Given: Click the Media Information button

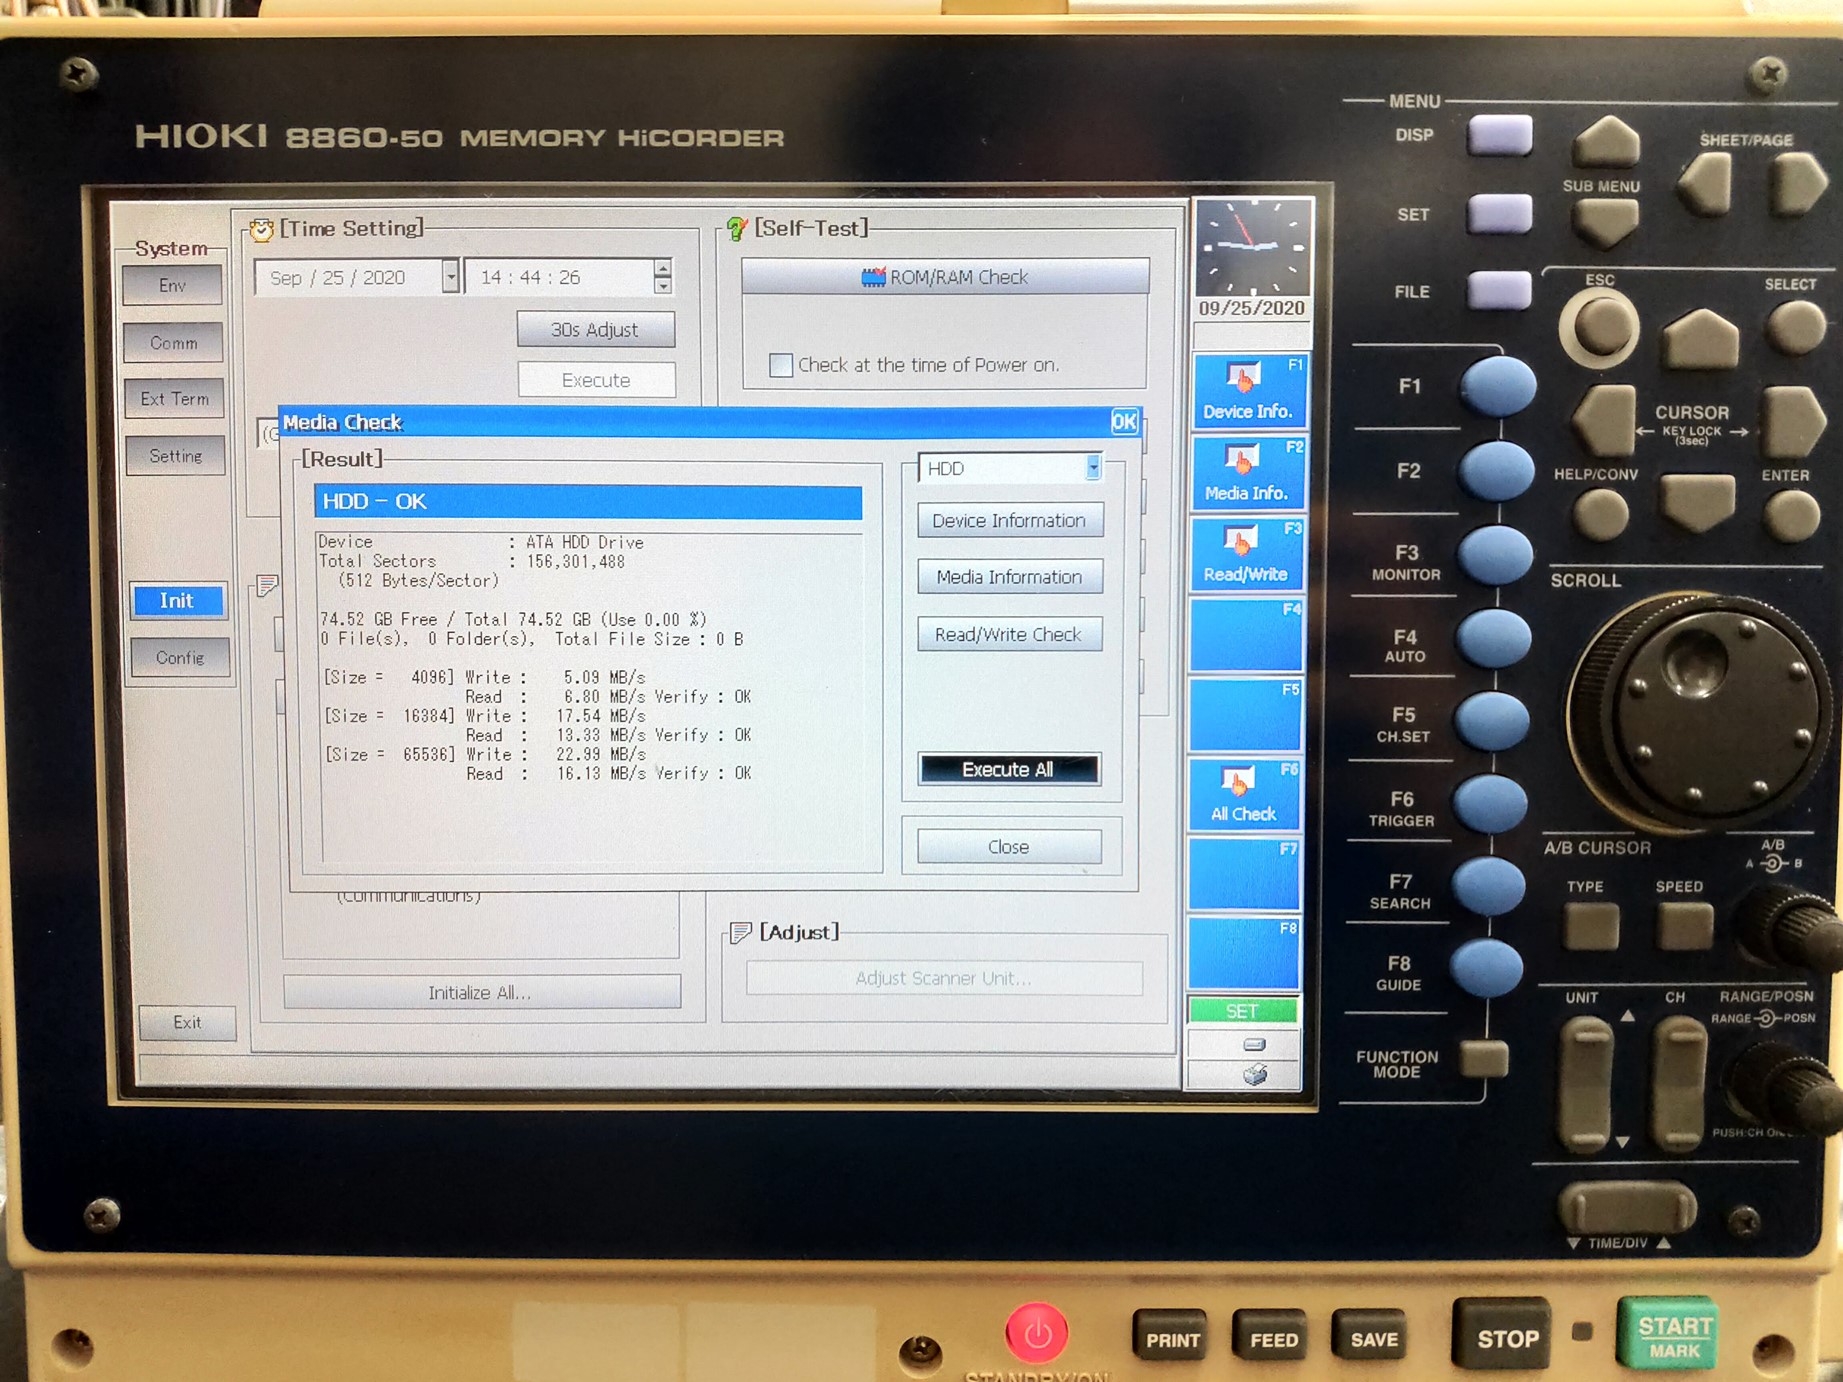Looking at the screenshot, I should (x=1009, y=577).
